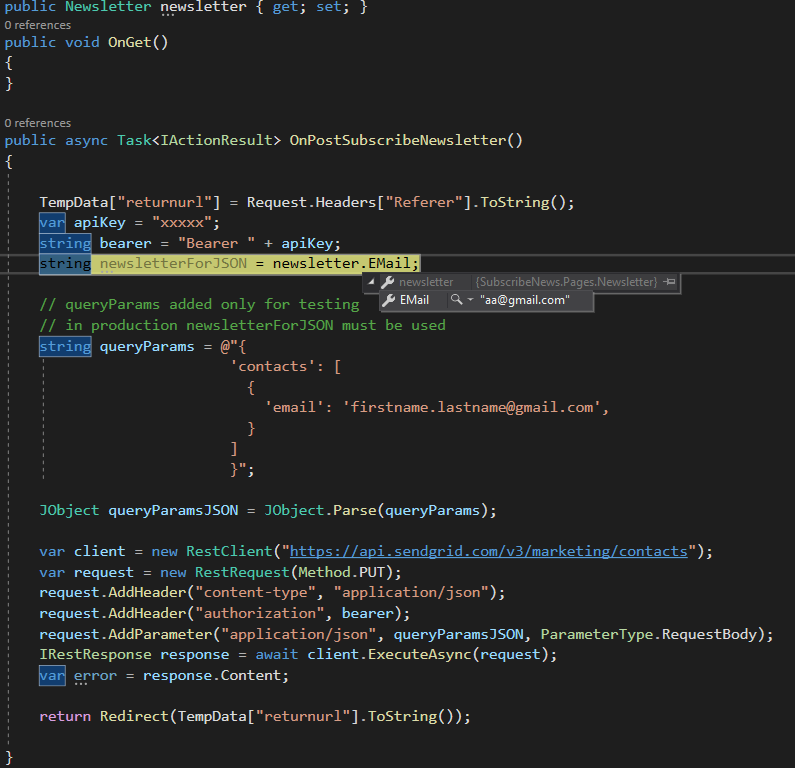Viewport: 795px width, 769px height.
Task: Click ParameterType.RequestBody argument
Action: pos(648,634)
